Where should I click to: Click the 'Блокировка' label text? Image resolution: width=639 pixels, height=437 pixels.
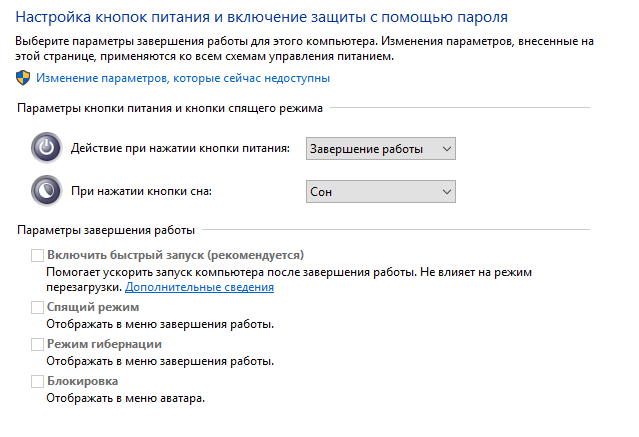(82, 381)
